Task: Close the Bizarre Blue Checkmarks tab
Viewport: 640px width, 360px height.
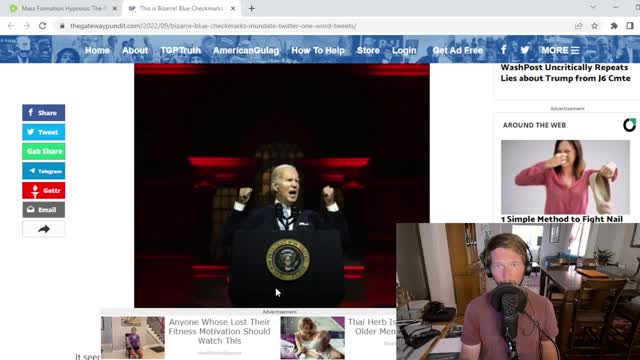Action: [233, 8]
